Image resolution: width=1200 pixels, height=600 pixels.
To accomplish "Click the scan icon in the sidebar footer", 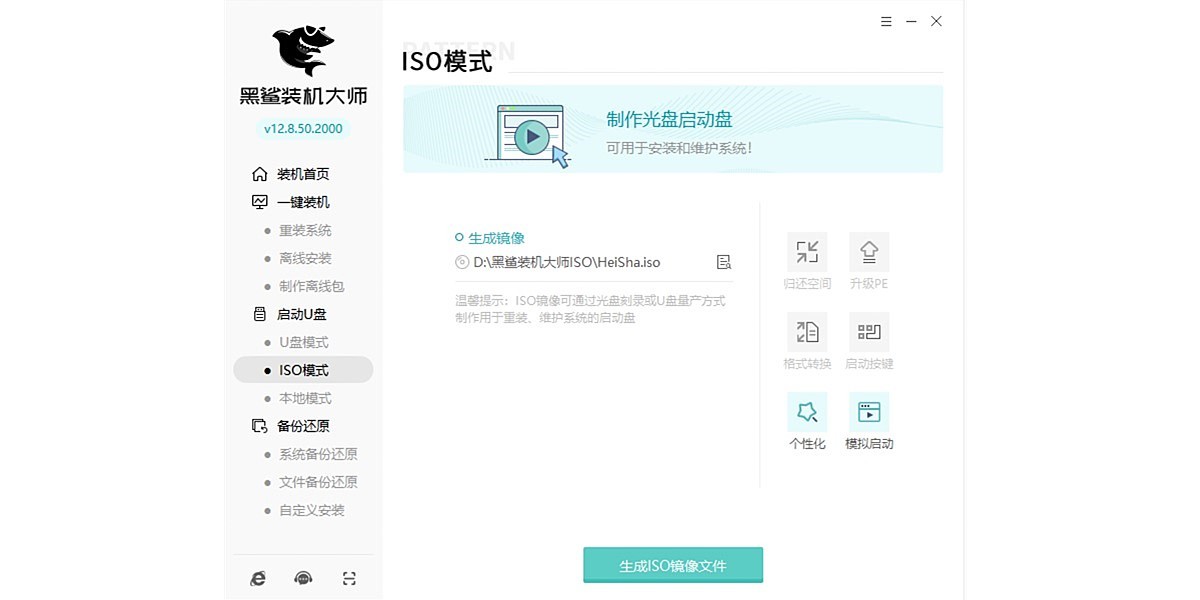I will click(349, 578).
